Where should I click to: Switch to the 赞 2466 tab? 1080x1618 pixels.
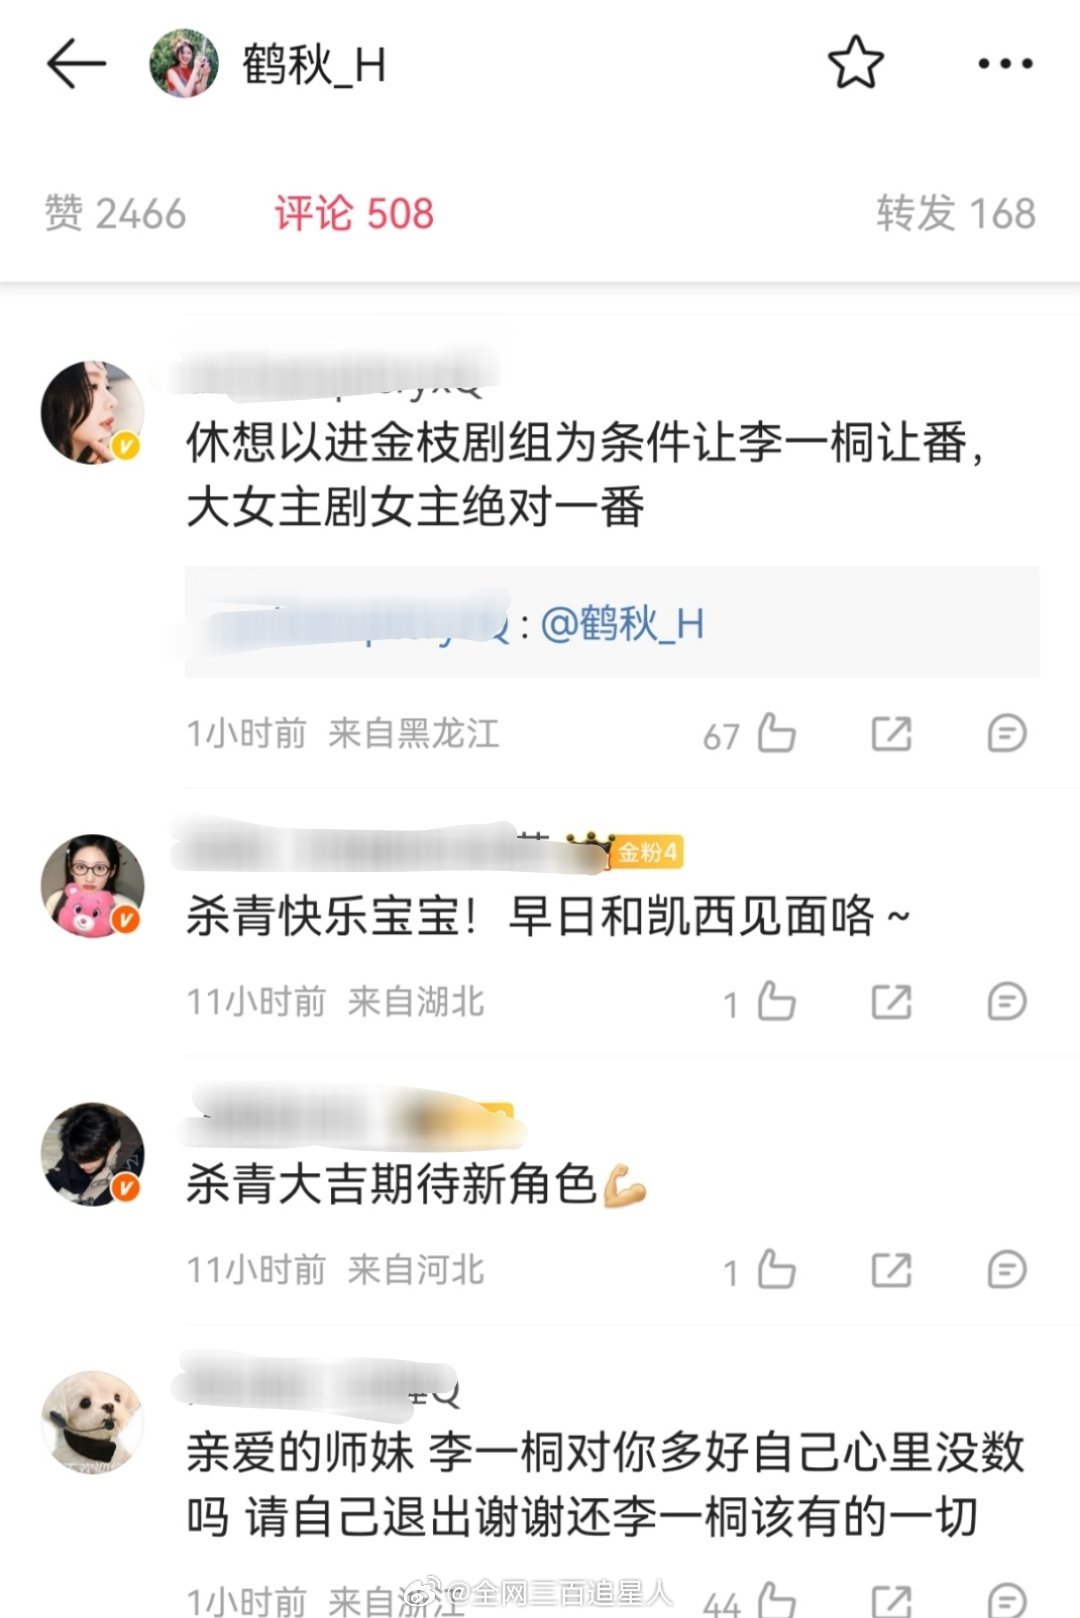pos(115,214)
